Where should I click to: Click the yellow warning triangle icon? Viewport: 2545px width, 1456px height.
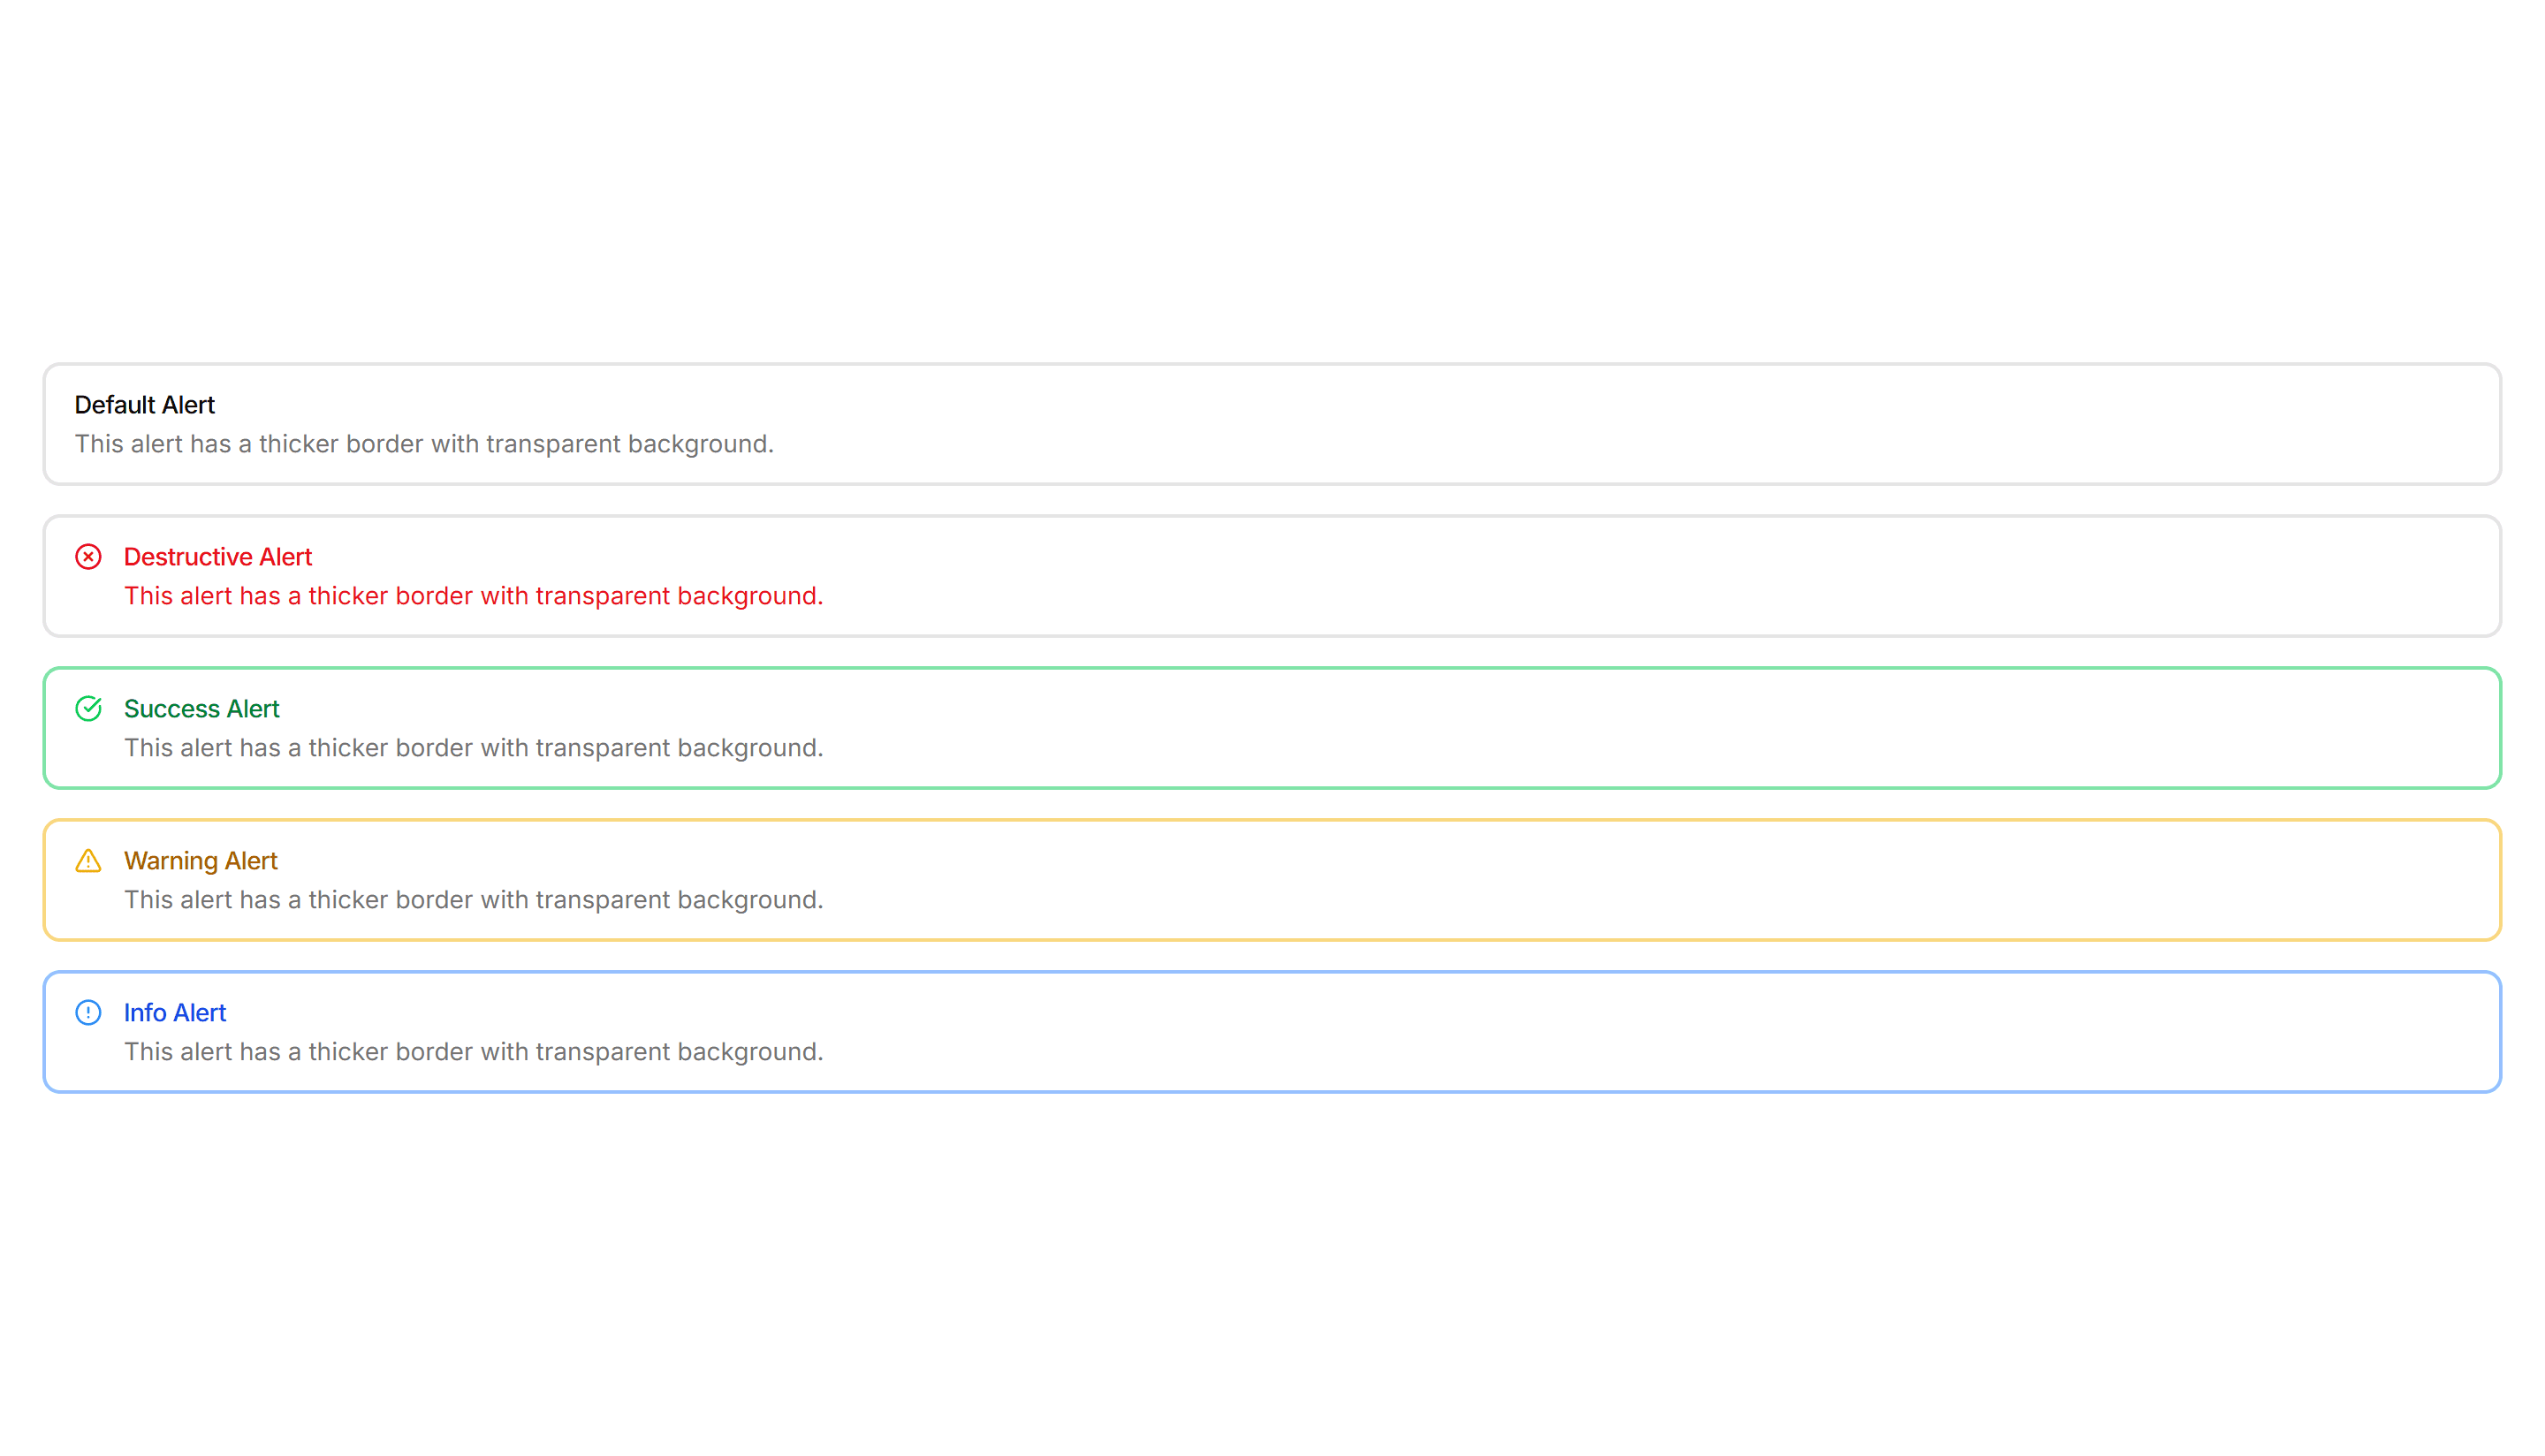pos(88,861)
